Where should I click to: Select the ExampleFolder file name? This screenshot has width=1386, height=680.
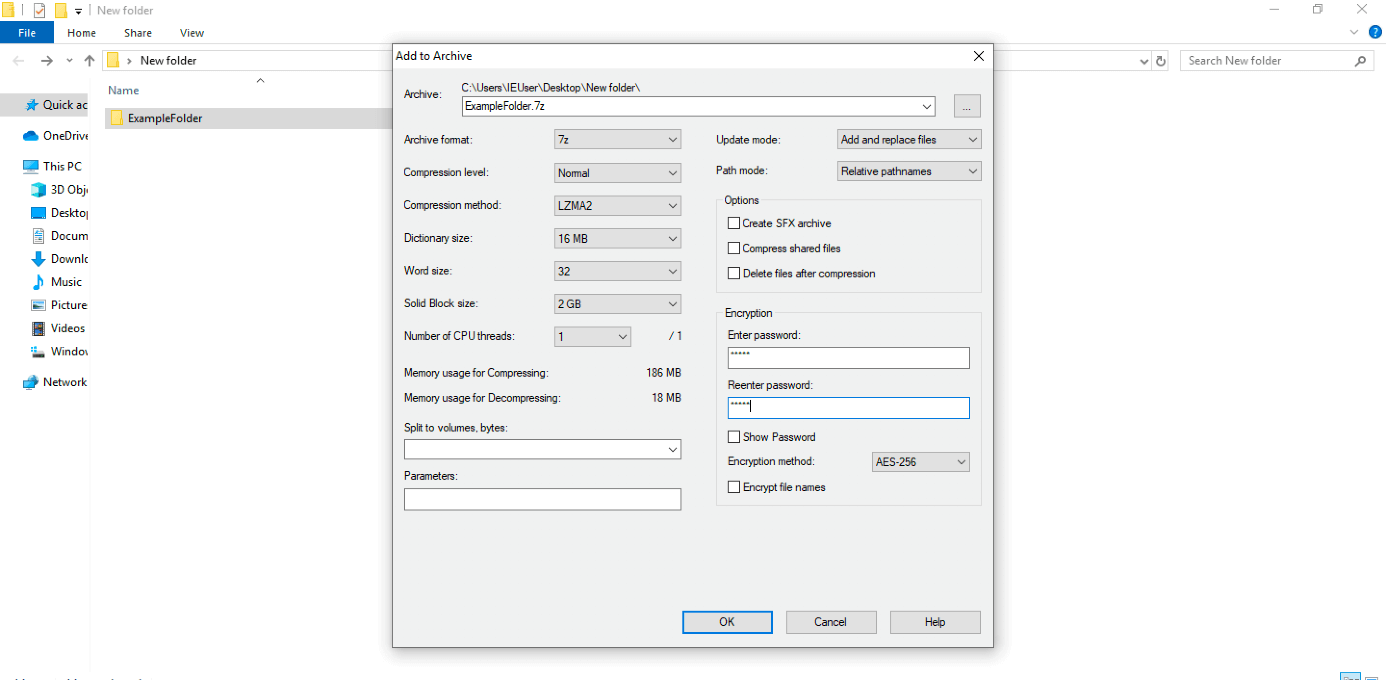coord(165,118)
